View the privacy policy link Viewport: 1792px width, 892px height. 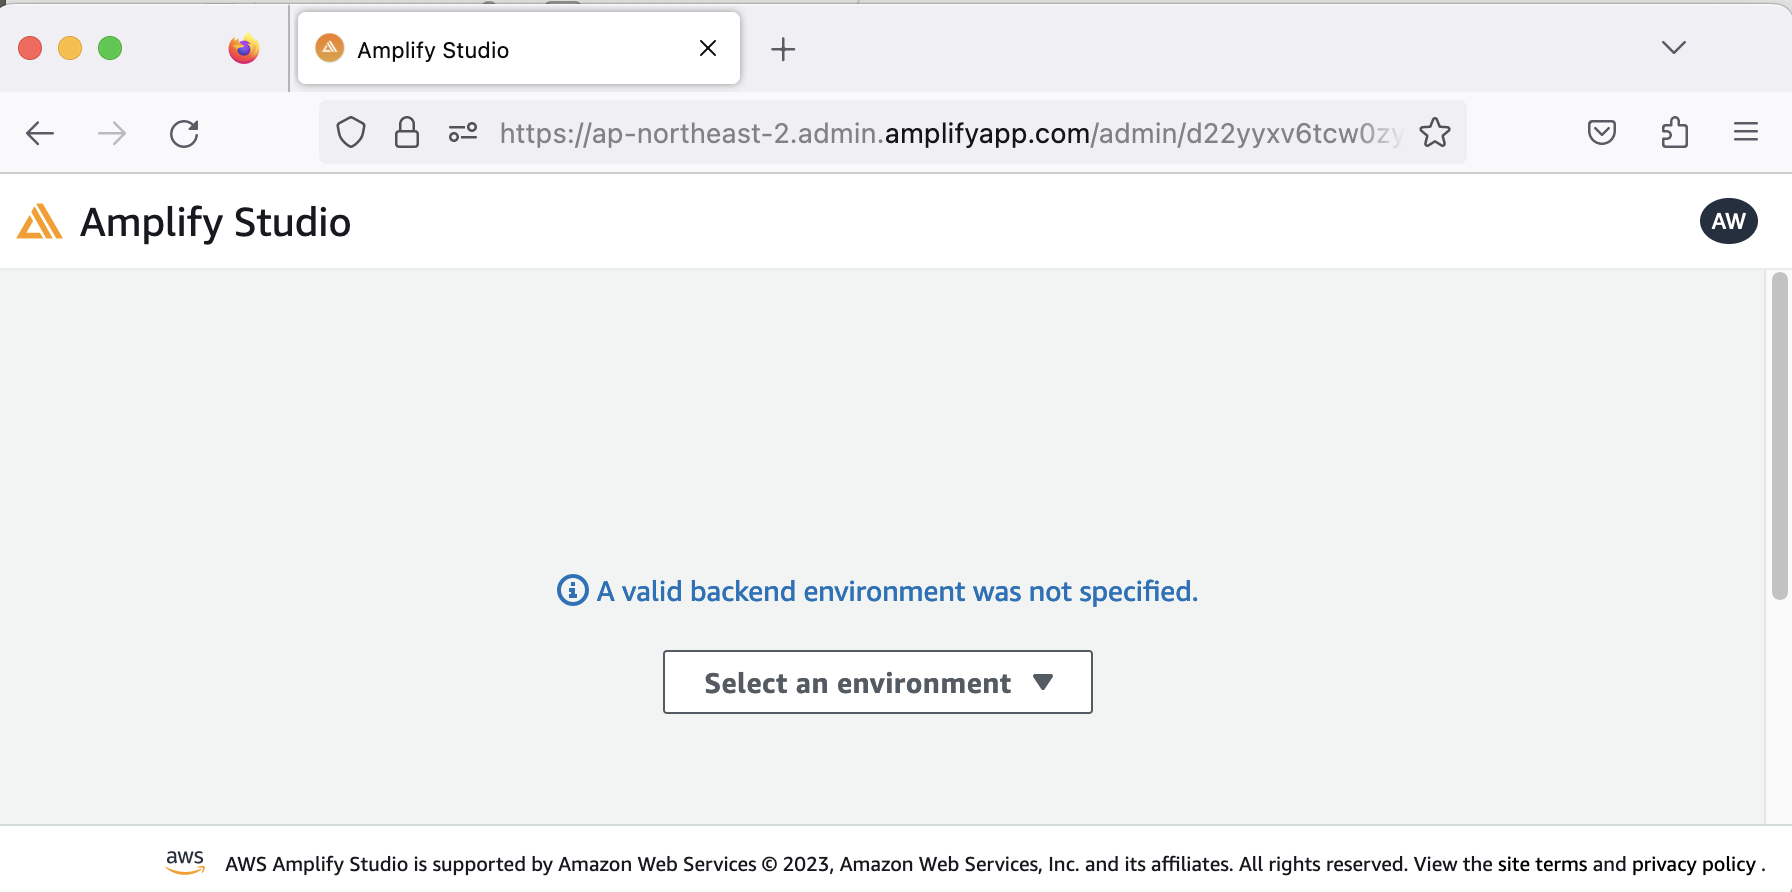click(x=1693, y=864)
